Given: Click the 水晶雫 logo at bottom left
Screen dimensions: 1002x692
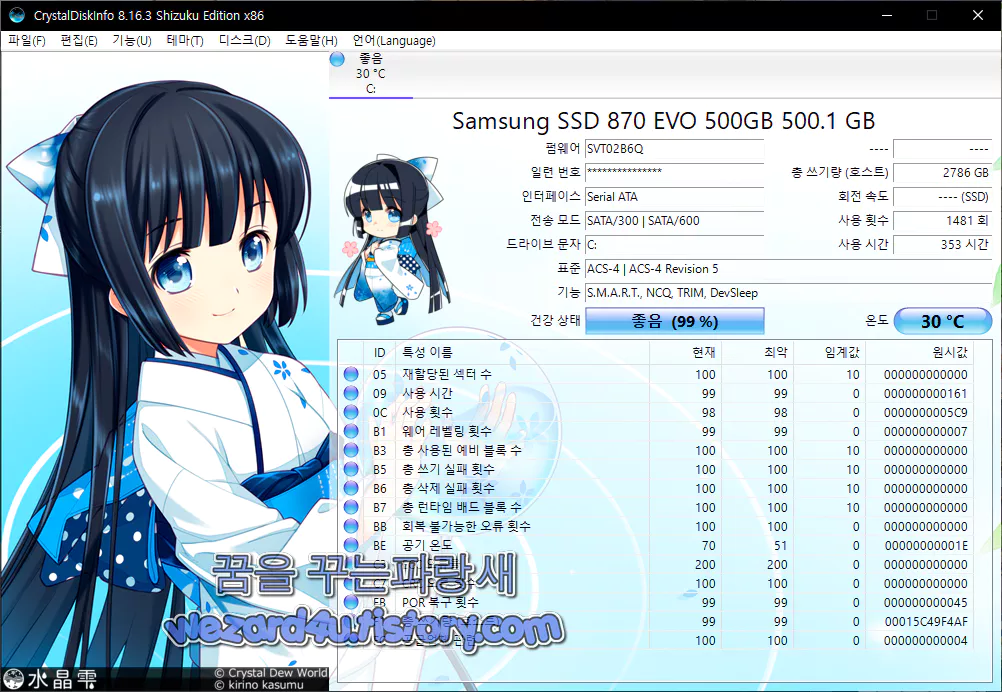Looking at the screenshot, I should 50,679.
